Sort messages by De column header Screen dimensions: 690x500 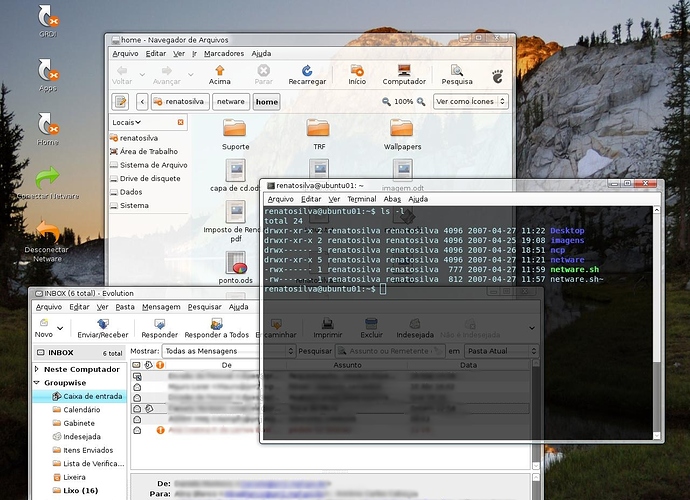tap(226, 365)
